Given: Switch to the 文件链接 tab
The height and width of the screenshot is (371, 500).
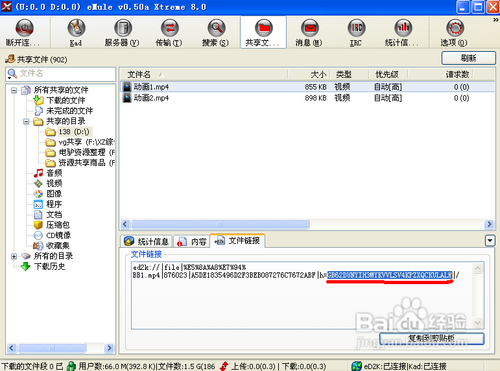Looking at the screenshot, I should pyautogui.click(x=237, y=241).
